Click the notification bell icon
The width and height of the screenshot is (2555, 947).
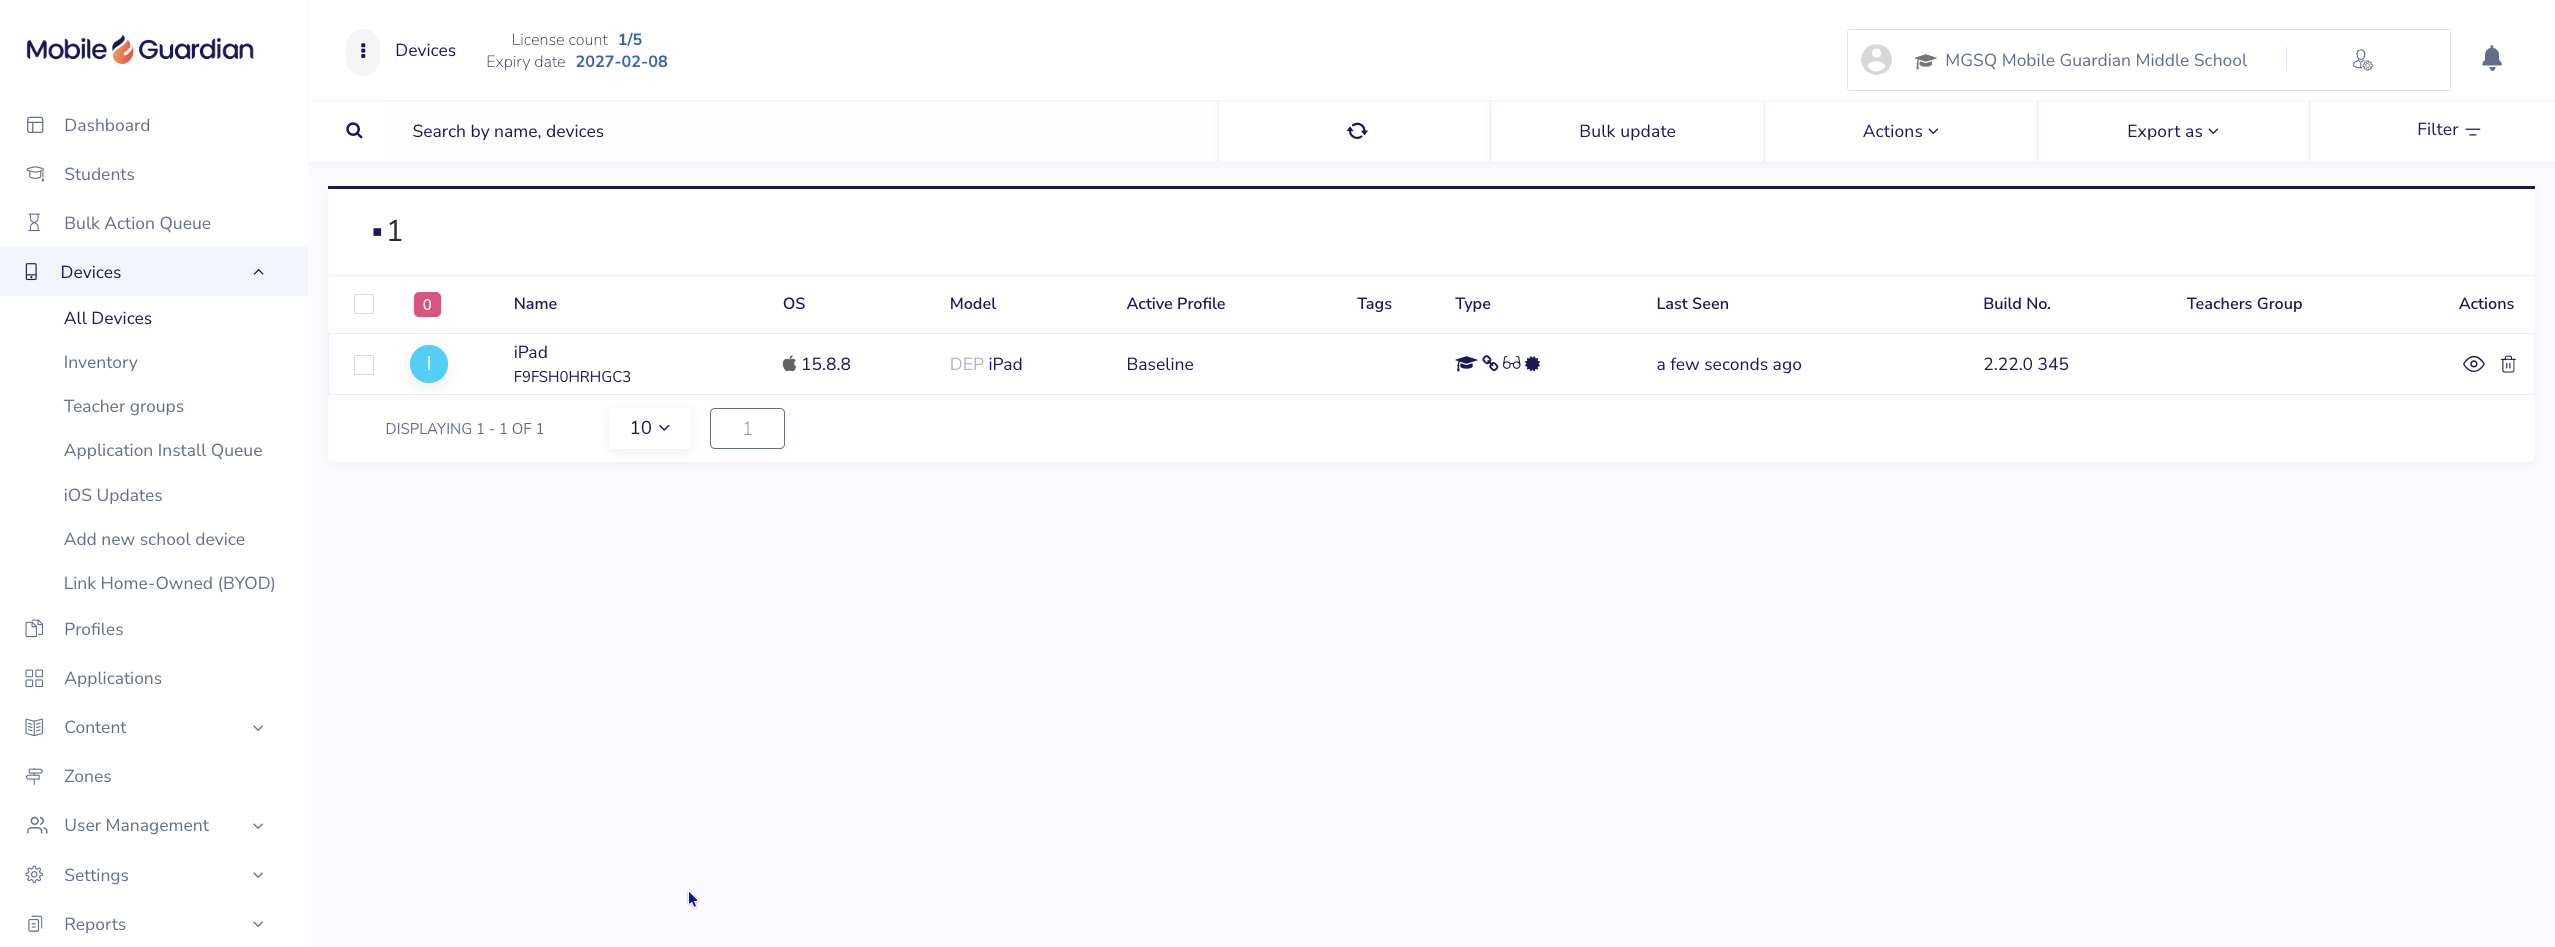(2491, 59)
